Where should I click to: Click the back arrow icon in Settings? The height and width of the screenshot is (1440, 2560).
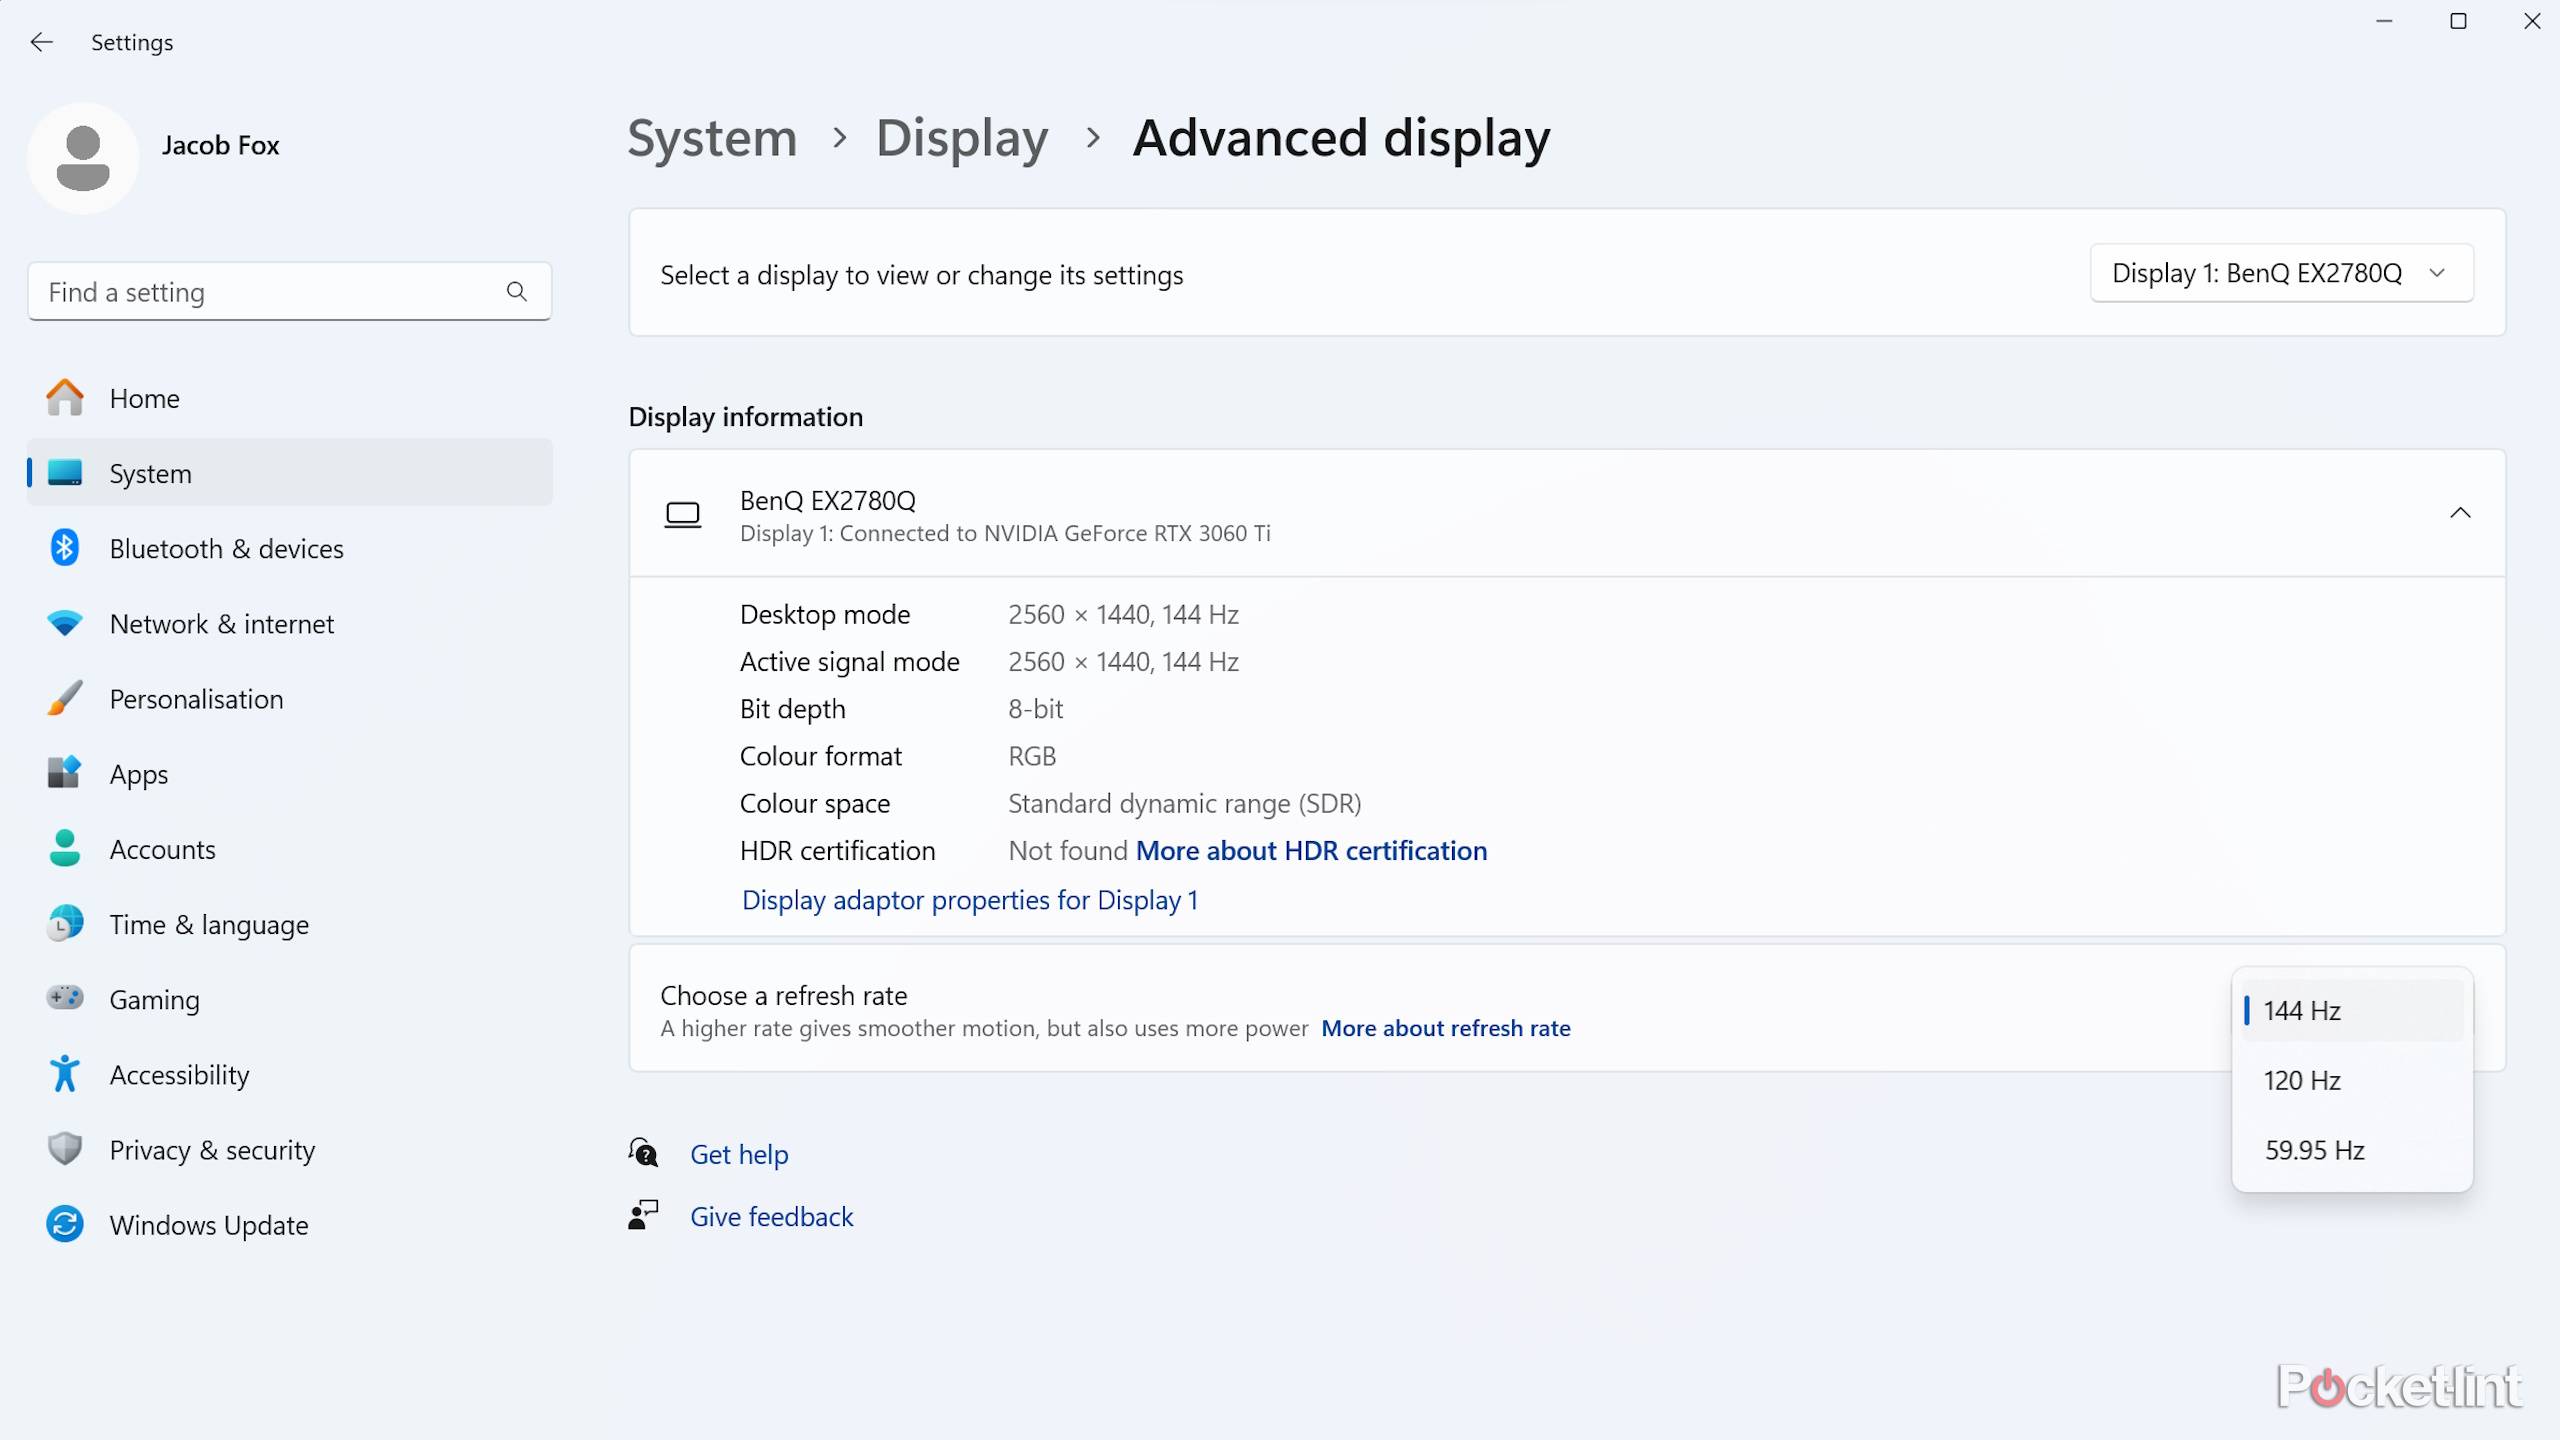click(x=41, y=42)
